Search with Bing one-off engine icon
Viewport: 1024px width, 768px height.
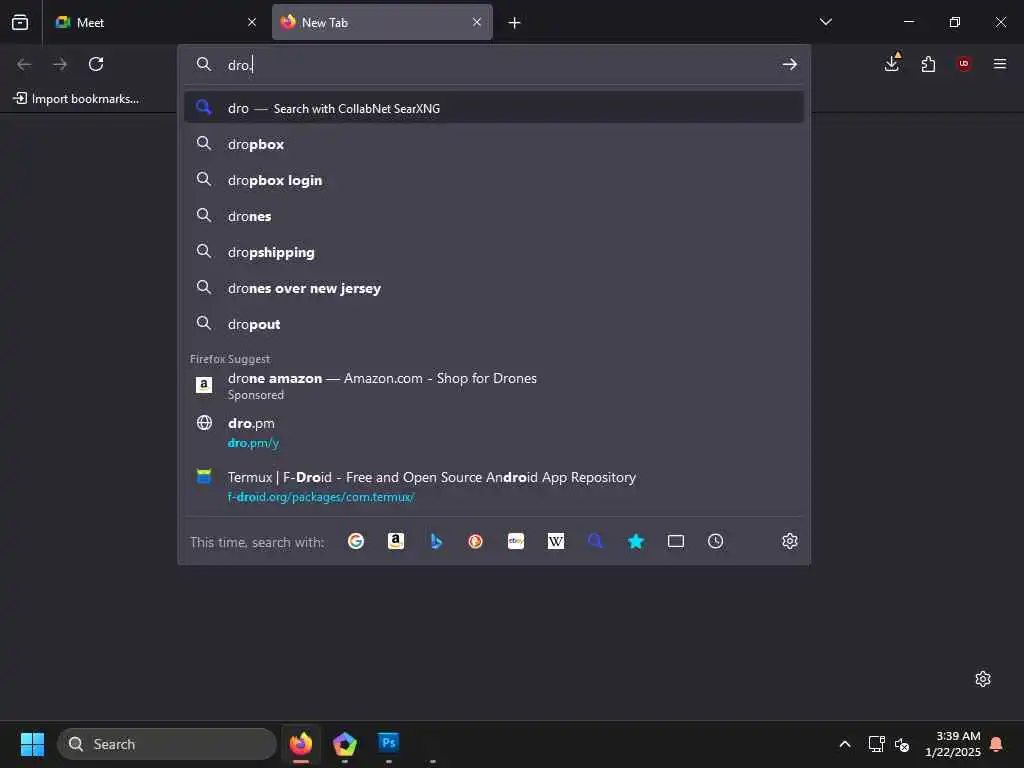[x=436, y=541]
